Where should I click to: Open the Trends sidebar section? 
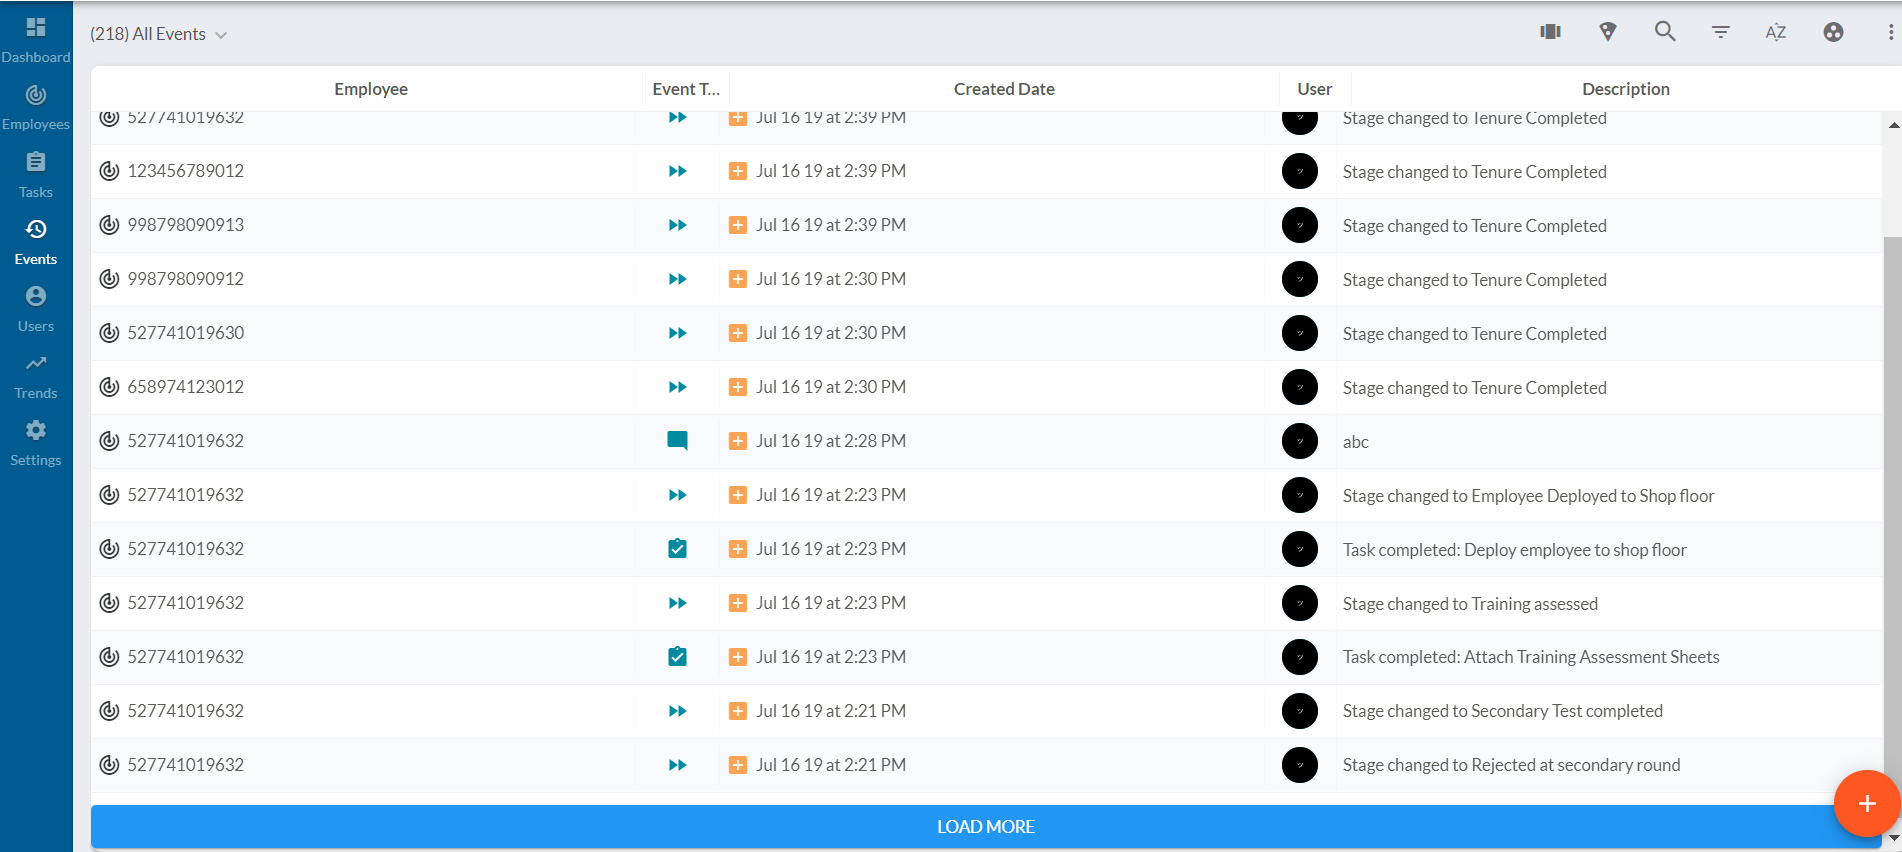click(36, 375)
